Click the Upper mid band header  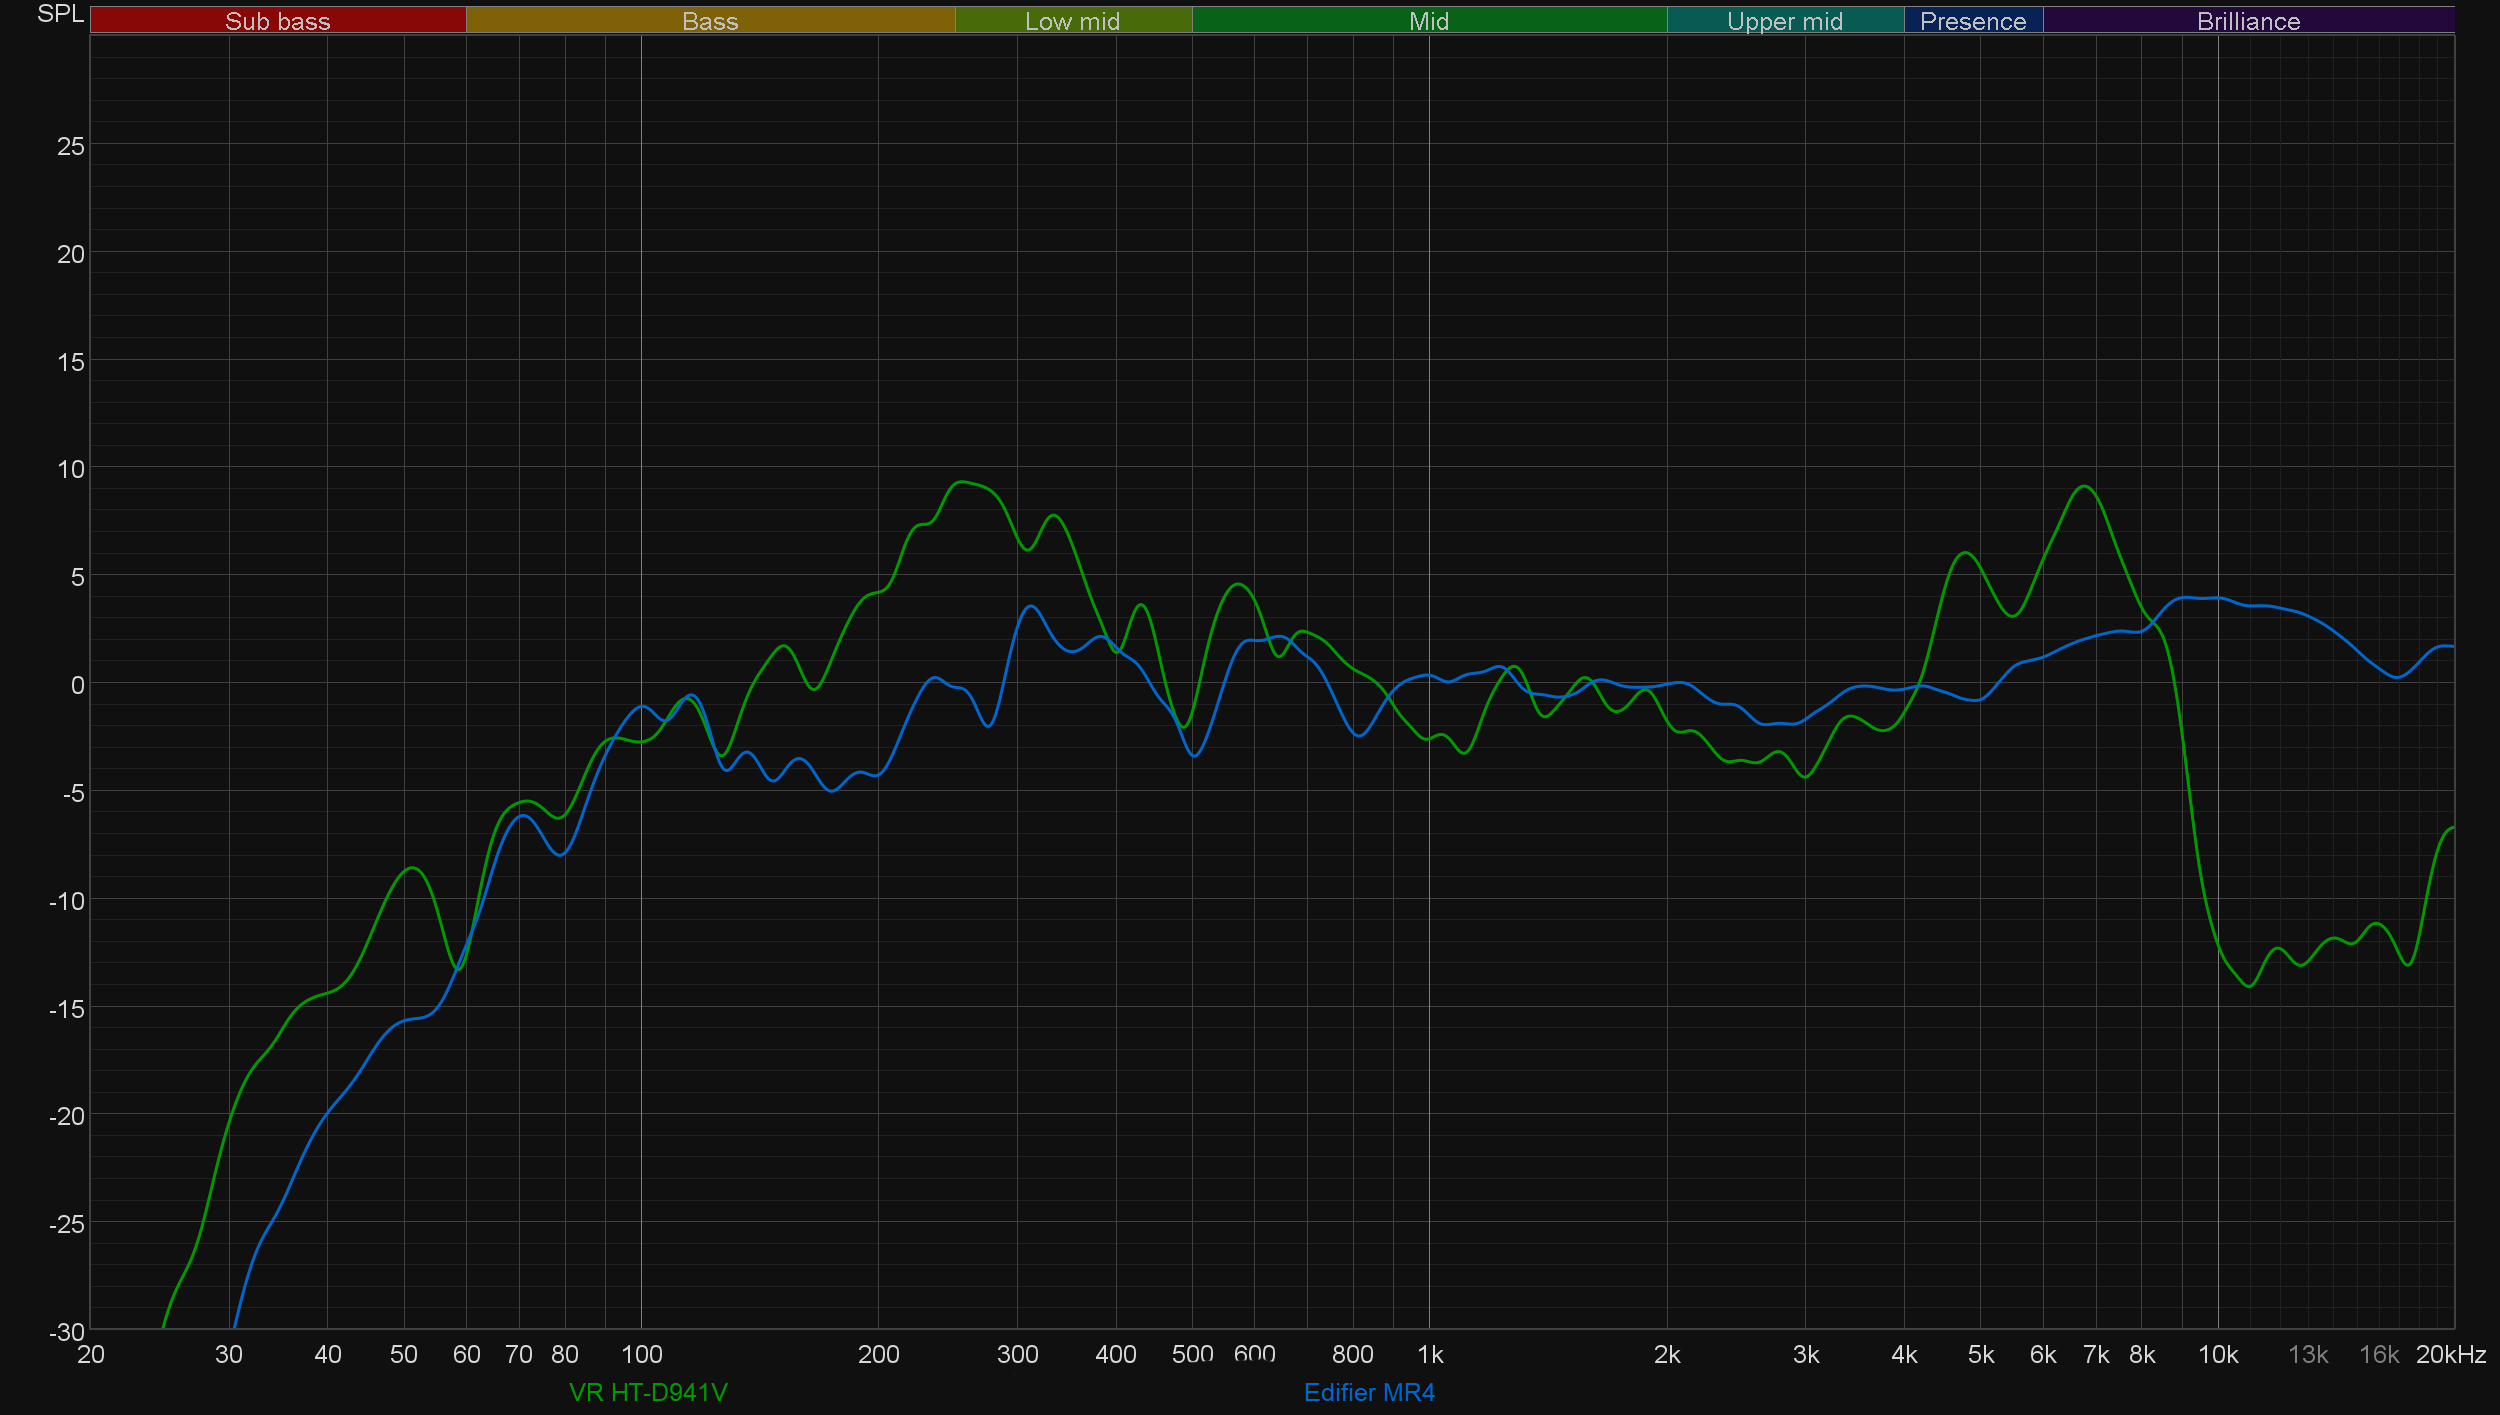pyautogui.click(x=1784, y=21)
